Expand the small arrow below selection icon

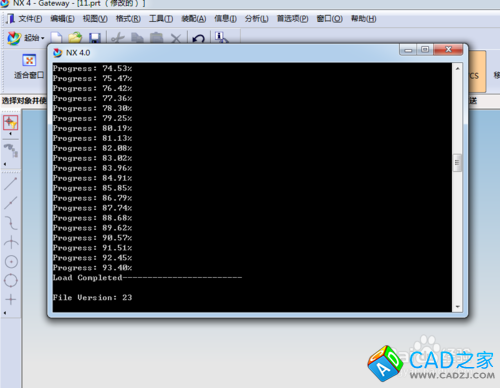10,134
